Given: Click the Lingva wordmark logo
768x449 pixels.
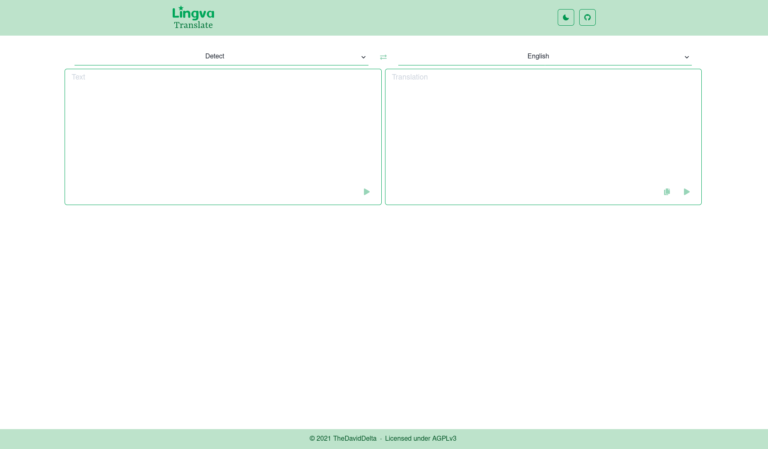Looking at the screenshot, I should point(193,13).
